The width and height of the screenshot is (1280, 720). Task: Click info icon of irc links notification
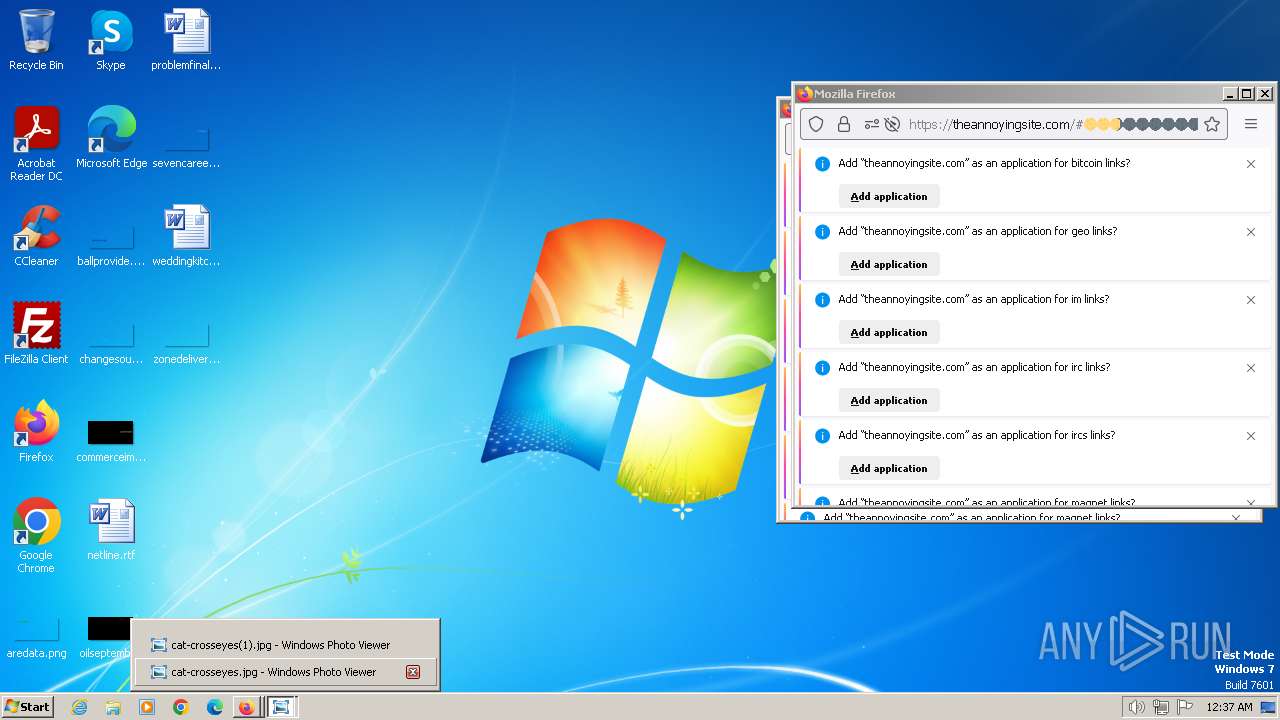pos(822,368)
